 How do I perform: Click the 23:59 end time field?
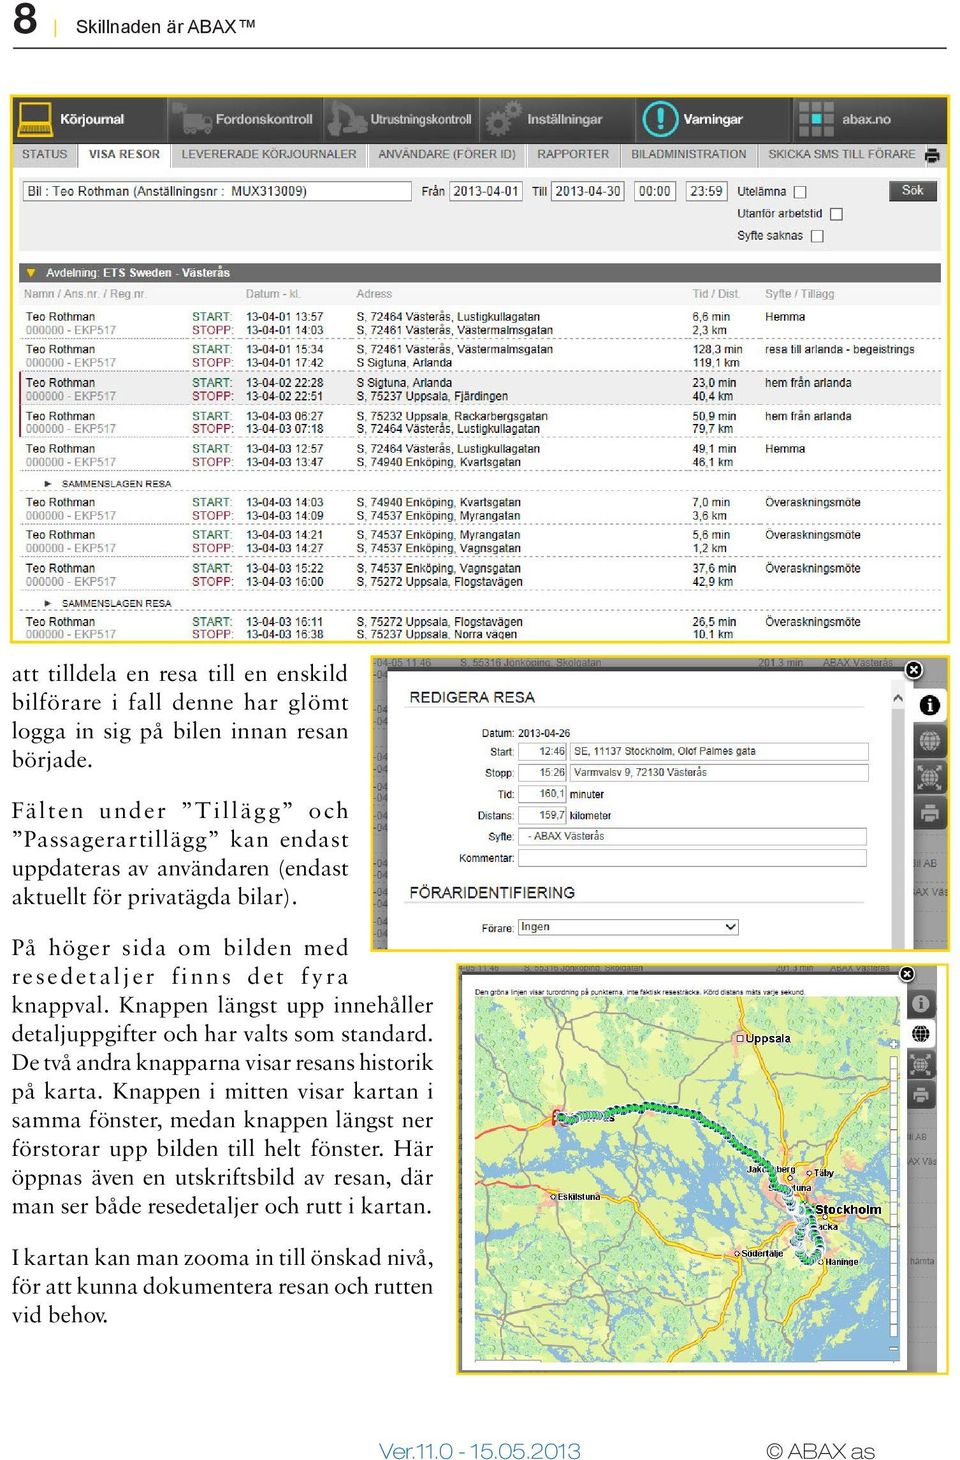[x=706, y=191]
